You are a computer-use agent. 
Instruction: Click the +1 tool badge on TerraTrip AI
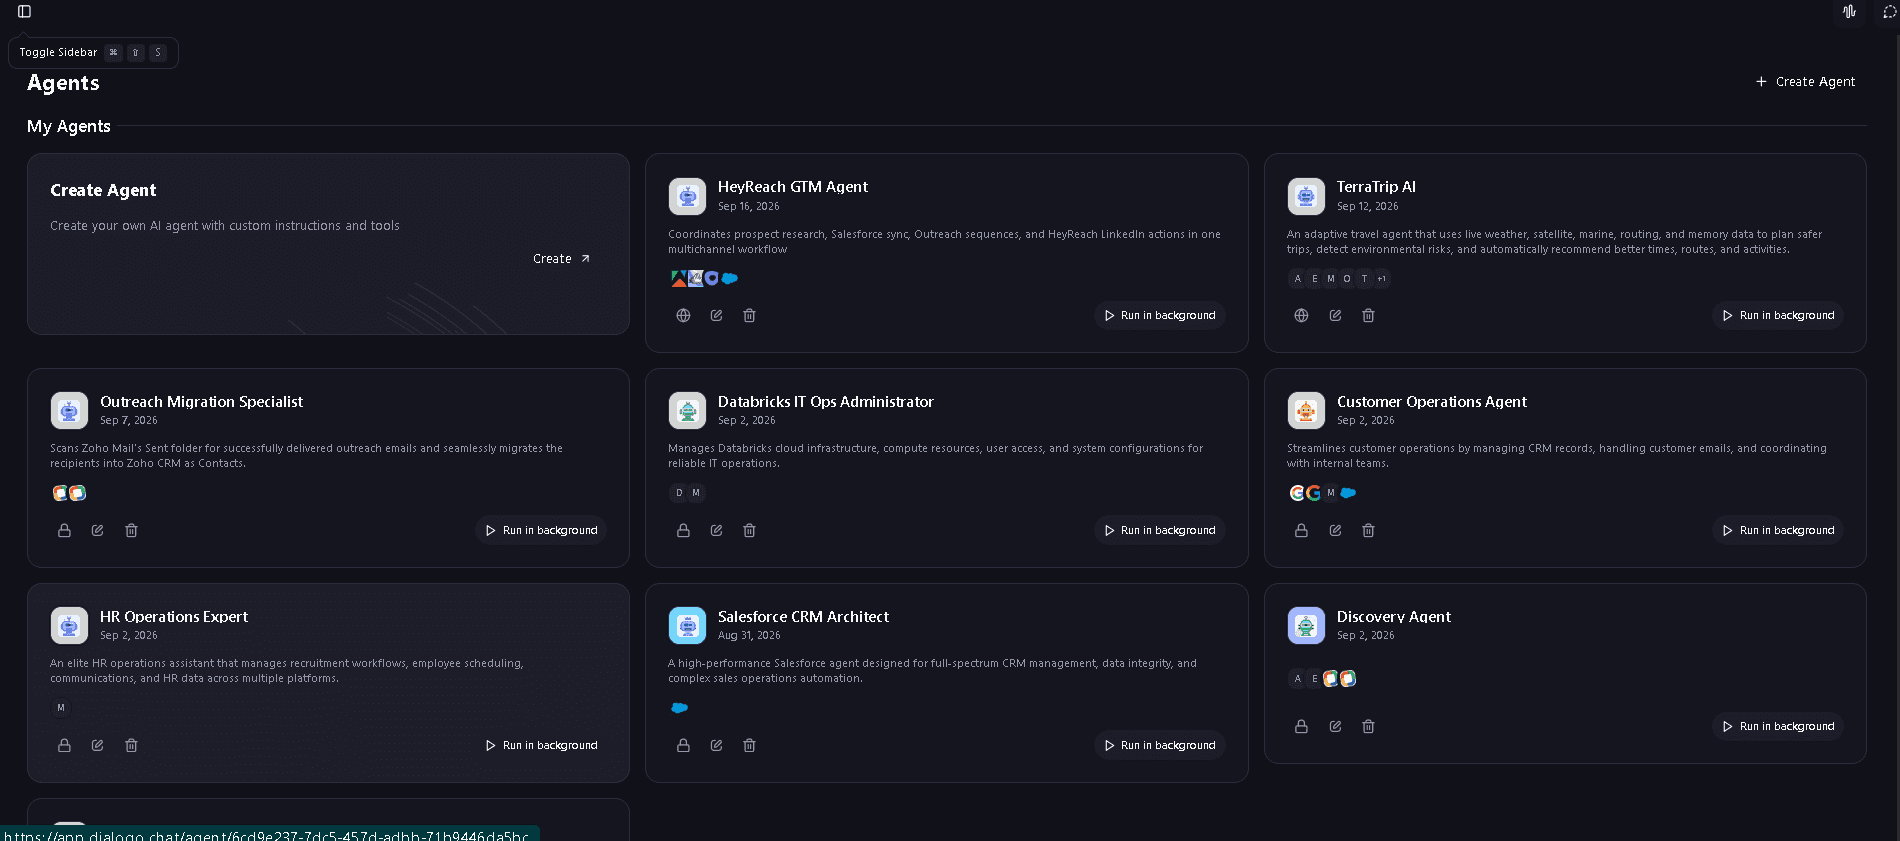click(x=1381, y=279)
